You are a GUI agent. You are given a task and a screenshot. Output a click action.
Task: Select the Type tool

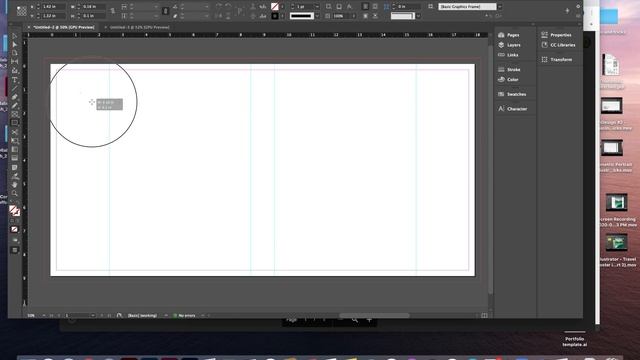[15, 80]
